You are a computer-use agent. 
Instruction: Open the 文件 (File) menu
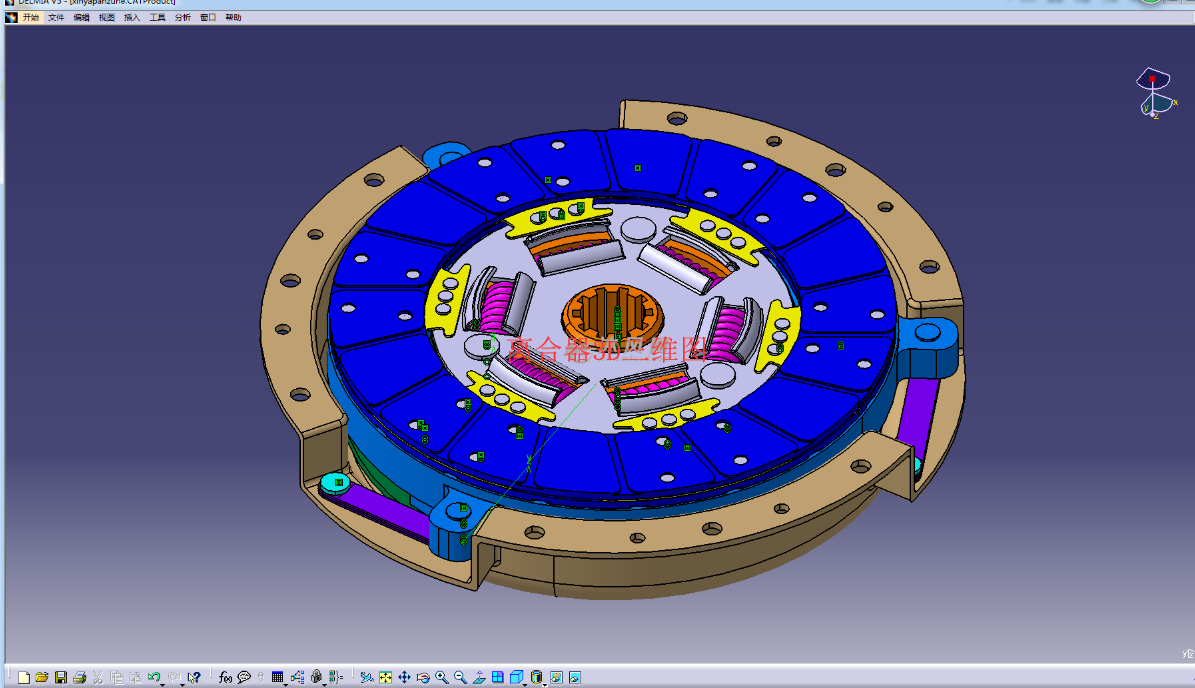(56, 18)
